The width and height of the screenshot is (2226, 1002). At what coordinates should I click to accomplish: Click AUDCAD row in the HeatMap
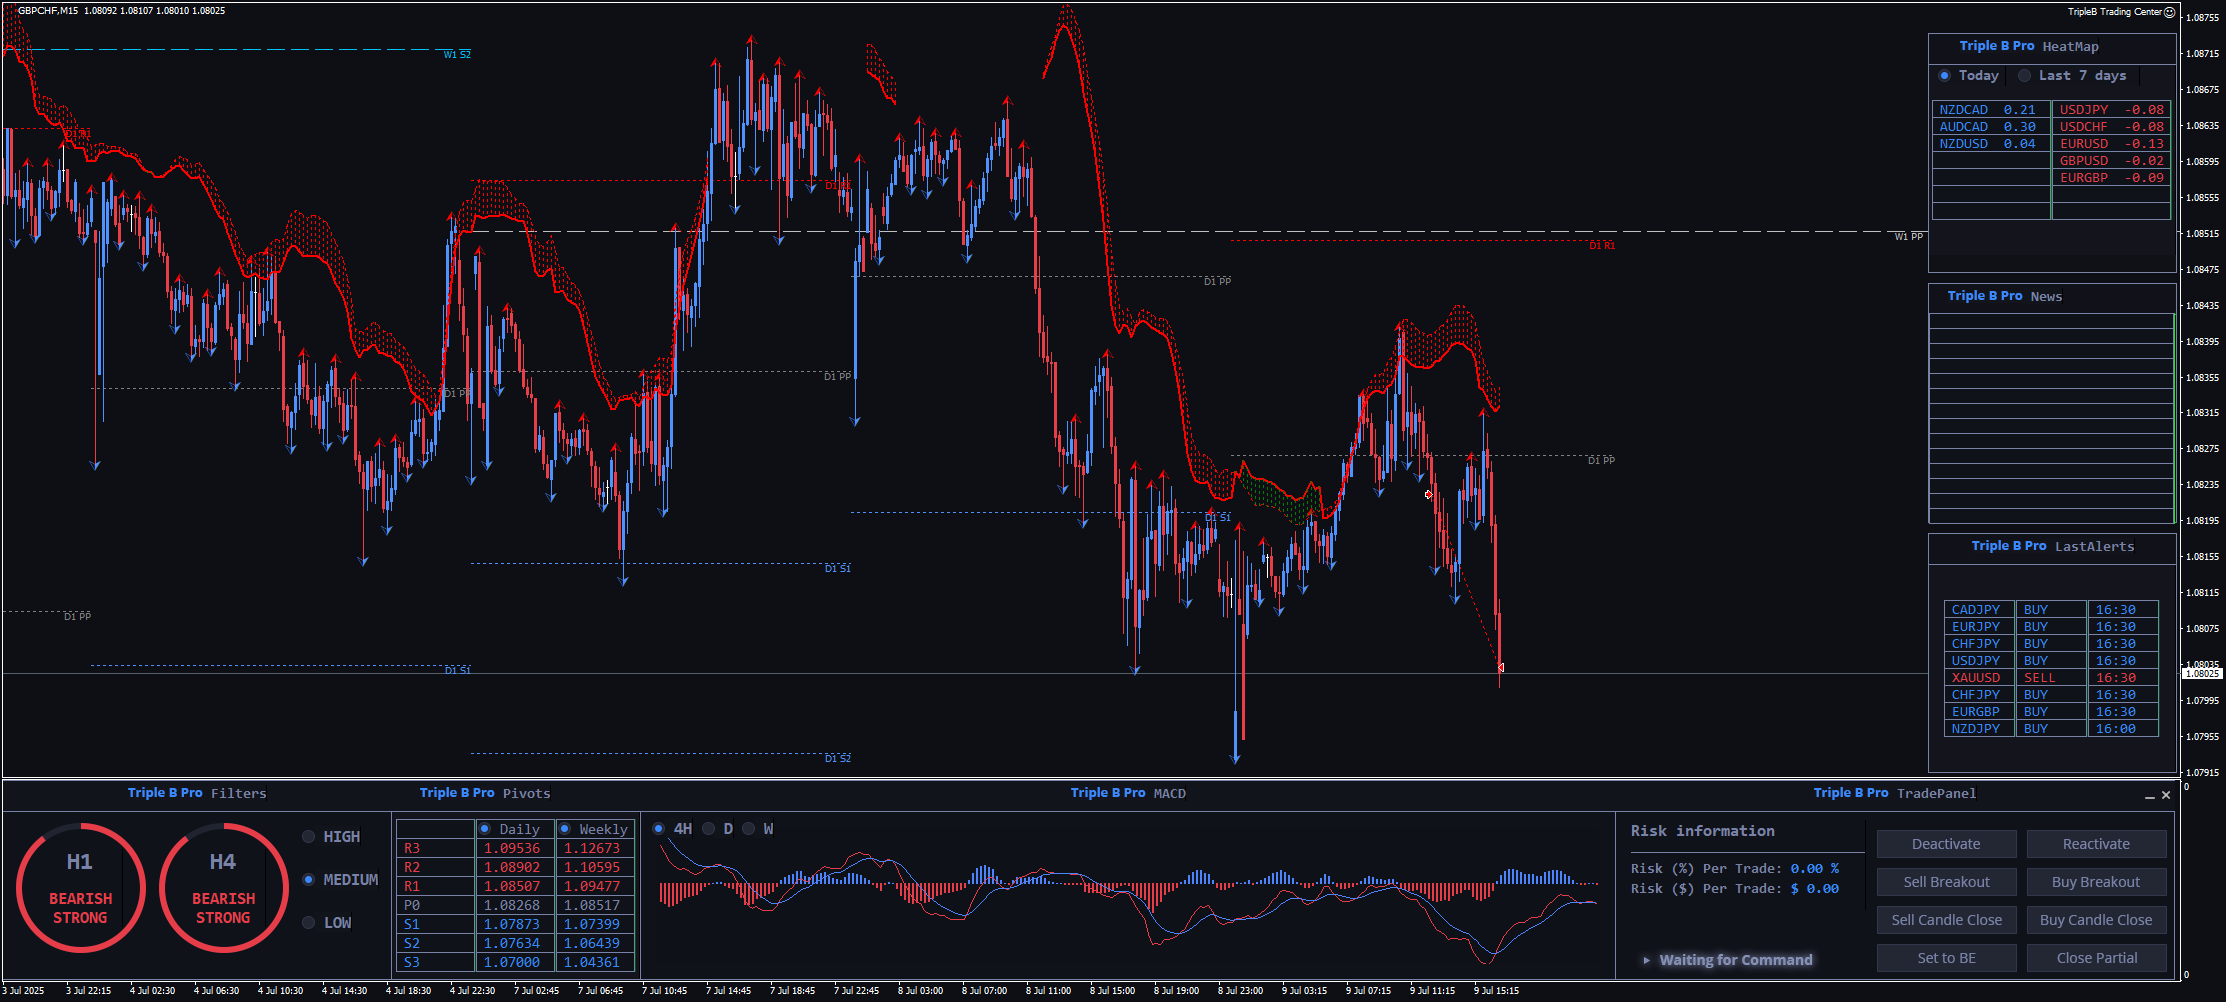click(1990, 127)
